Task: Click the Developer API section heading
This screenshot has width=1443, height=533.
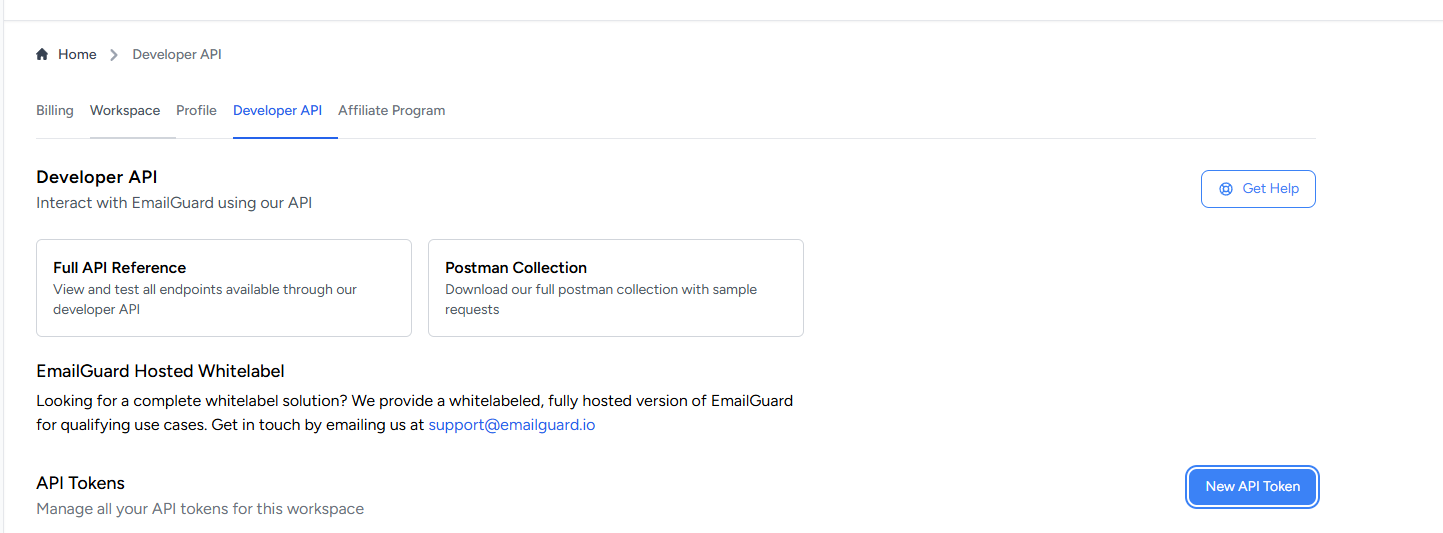Action: click(97, 177)
